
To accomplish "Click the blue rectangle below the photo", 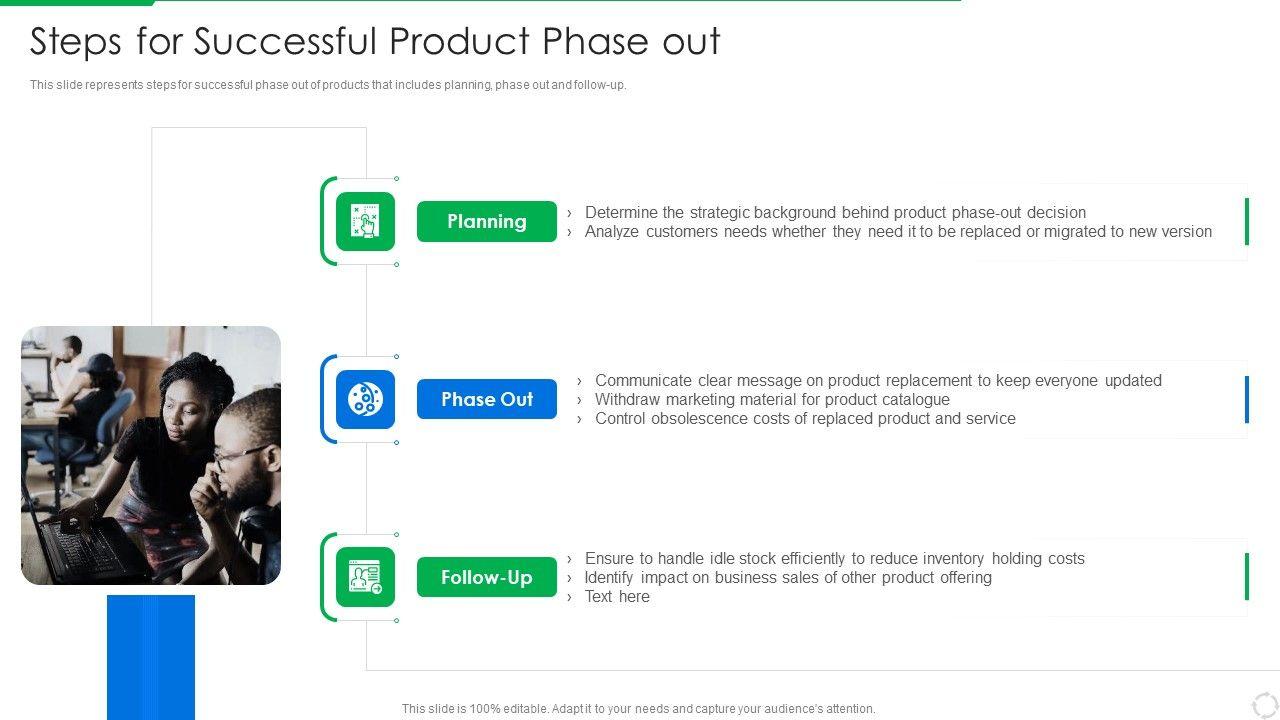I will (151, 656).
